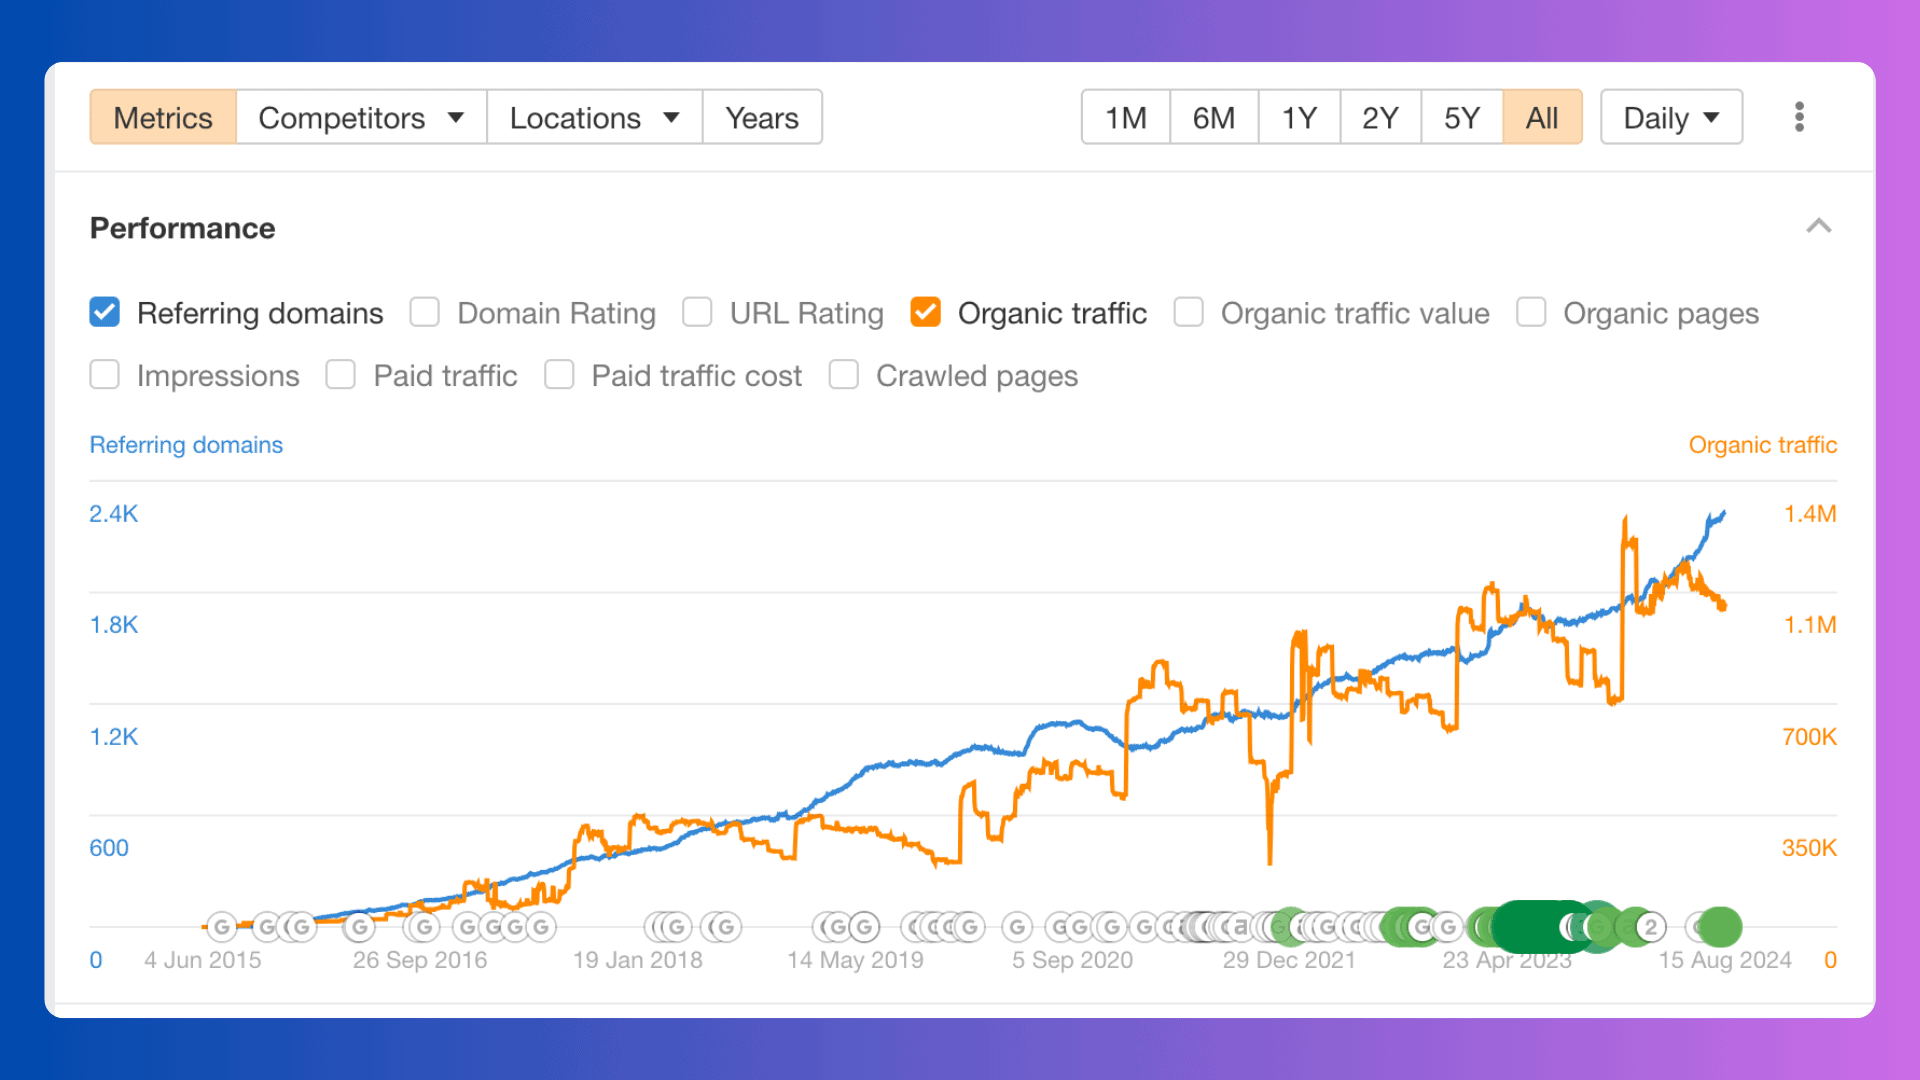This screenshot has width=1920, height=1080.
Task: Click the 700K right axis value
Action: [x=1809, y=736]
